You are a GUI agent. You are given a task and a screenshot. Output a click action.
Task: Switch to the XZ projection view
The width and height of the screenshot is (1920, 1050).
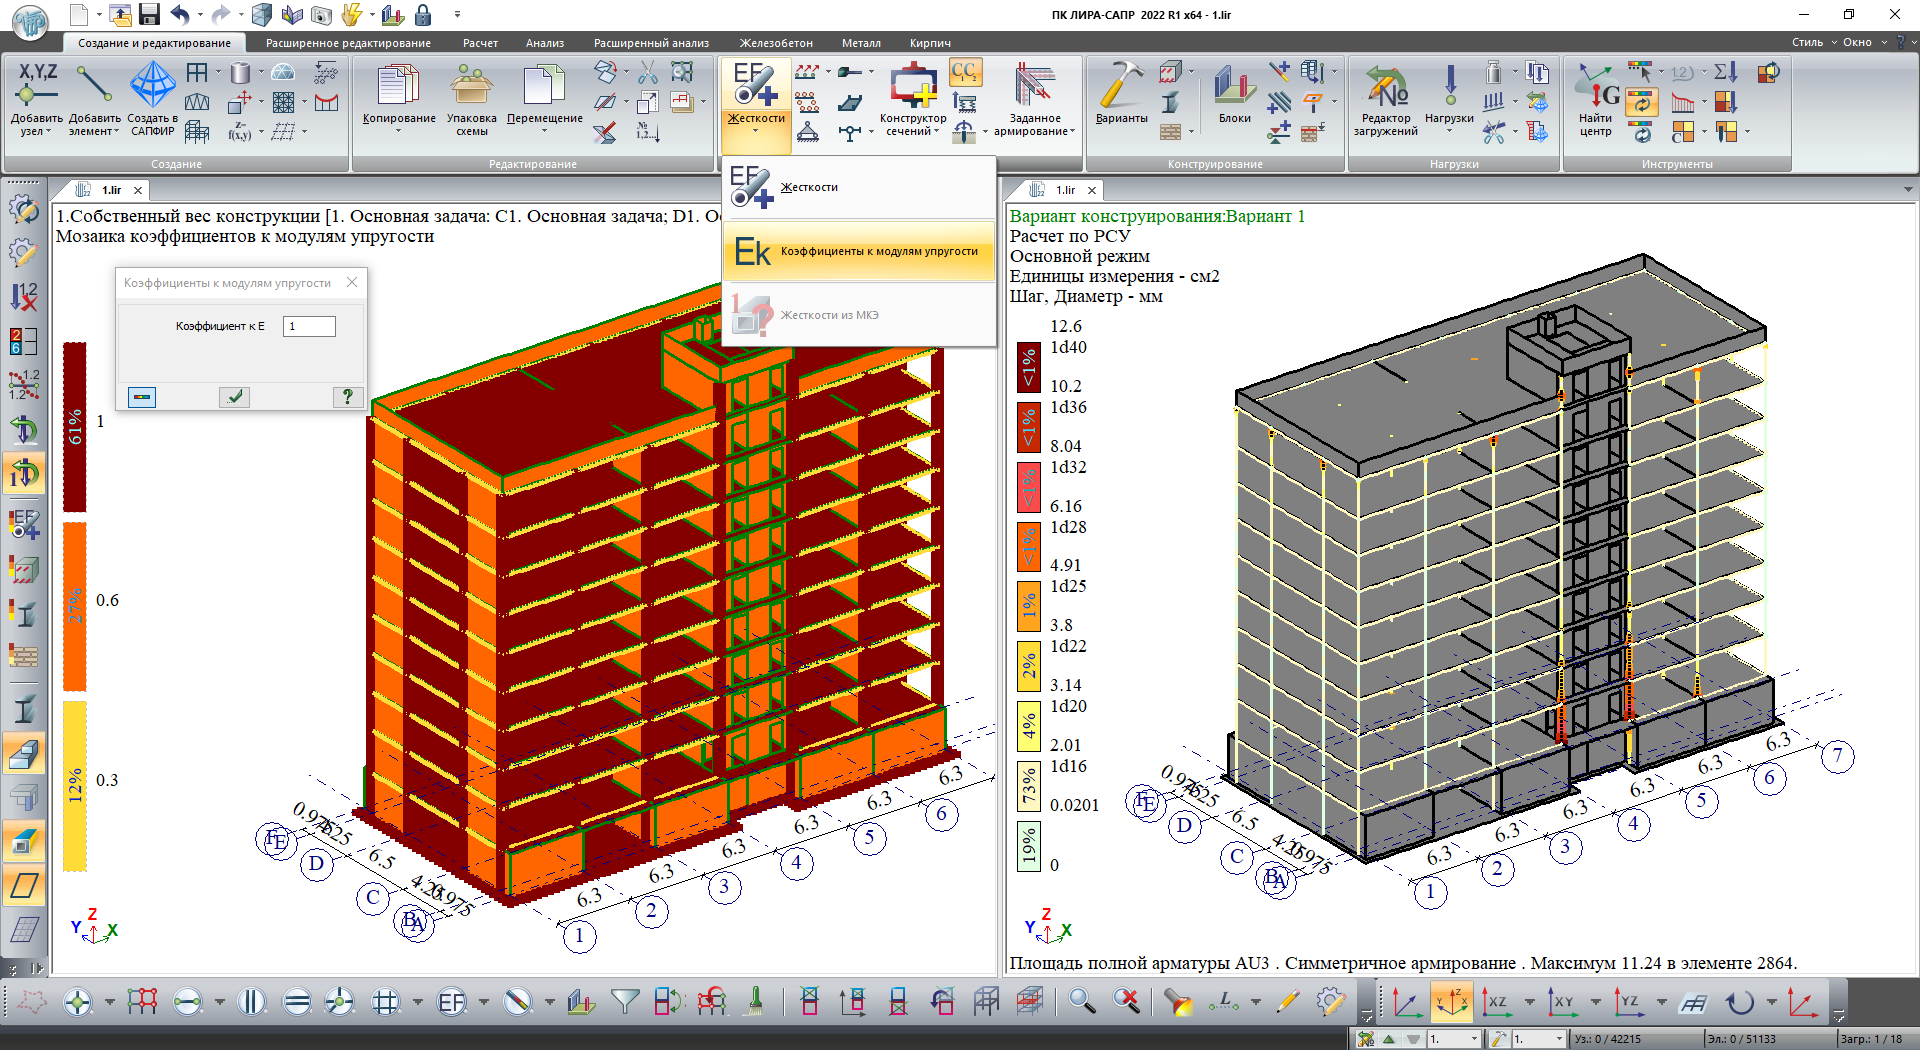point(1497,1002)
